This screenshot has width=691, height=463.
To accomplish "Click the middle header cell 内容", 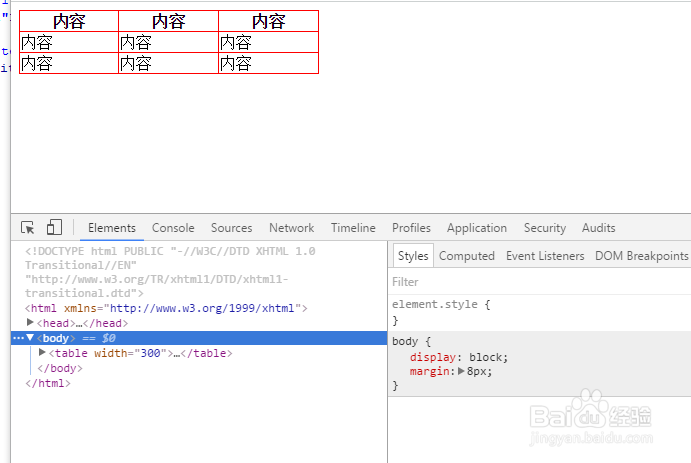I will [168, 21].
